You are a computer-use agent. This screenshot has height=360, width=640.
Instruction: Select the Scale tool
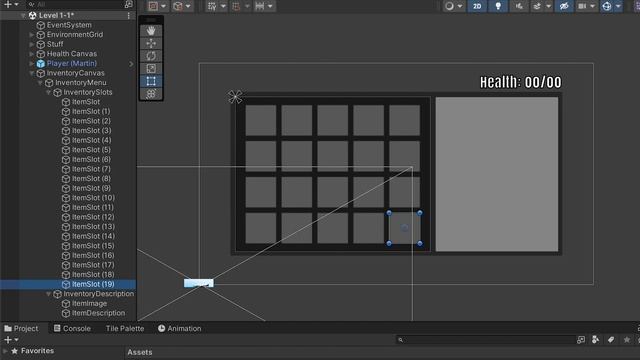pyautogui.click(x=151, y=69)
